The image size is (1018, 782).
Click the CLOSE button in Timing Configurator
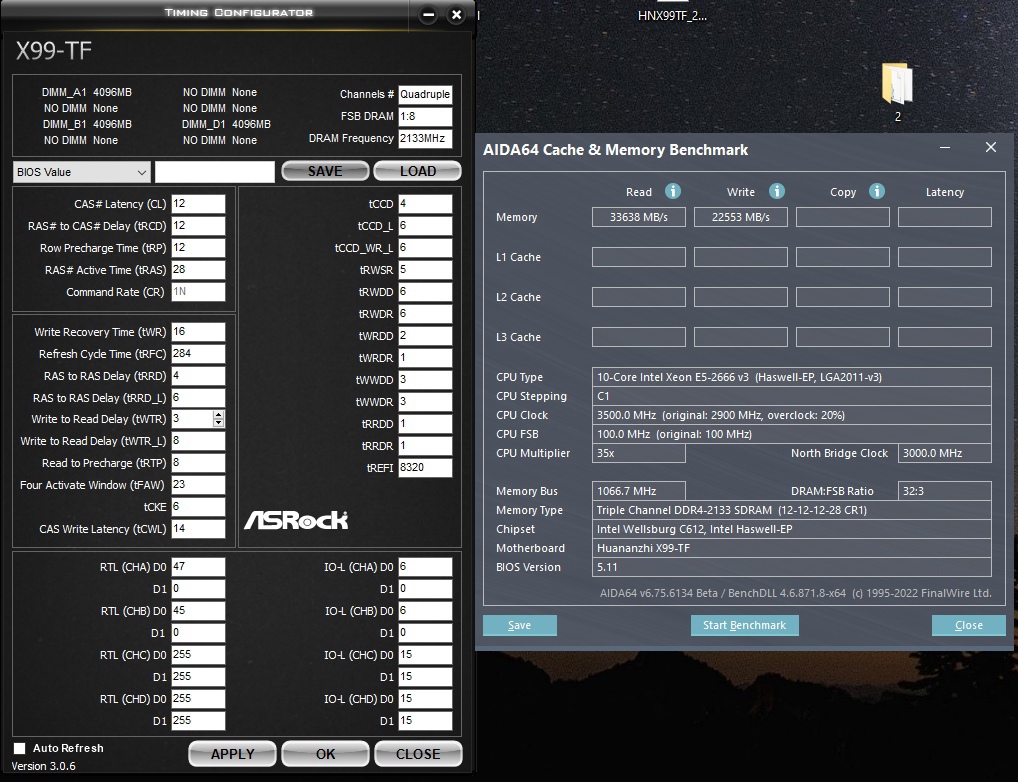click(418, 754)
